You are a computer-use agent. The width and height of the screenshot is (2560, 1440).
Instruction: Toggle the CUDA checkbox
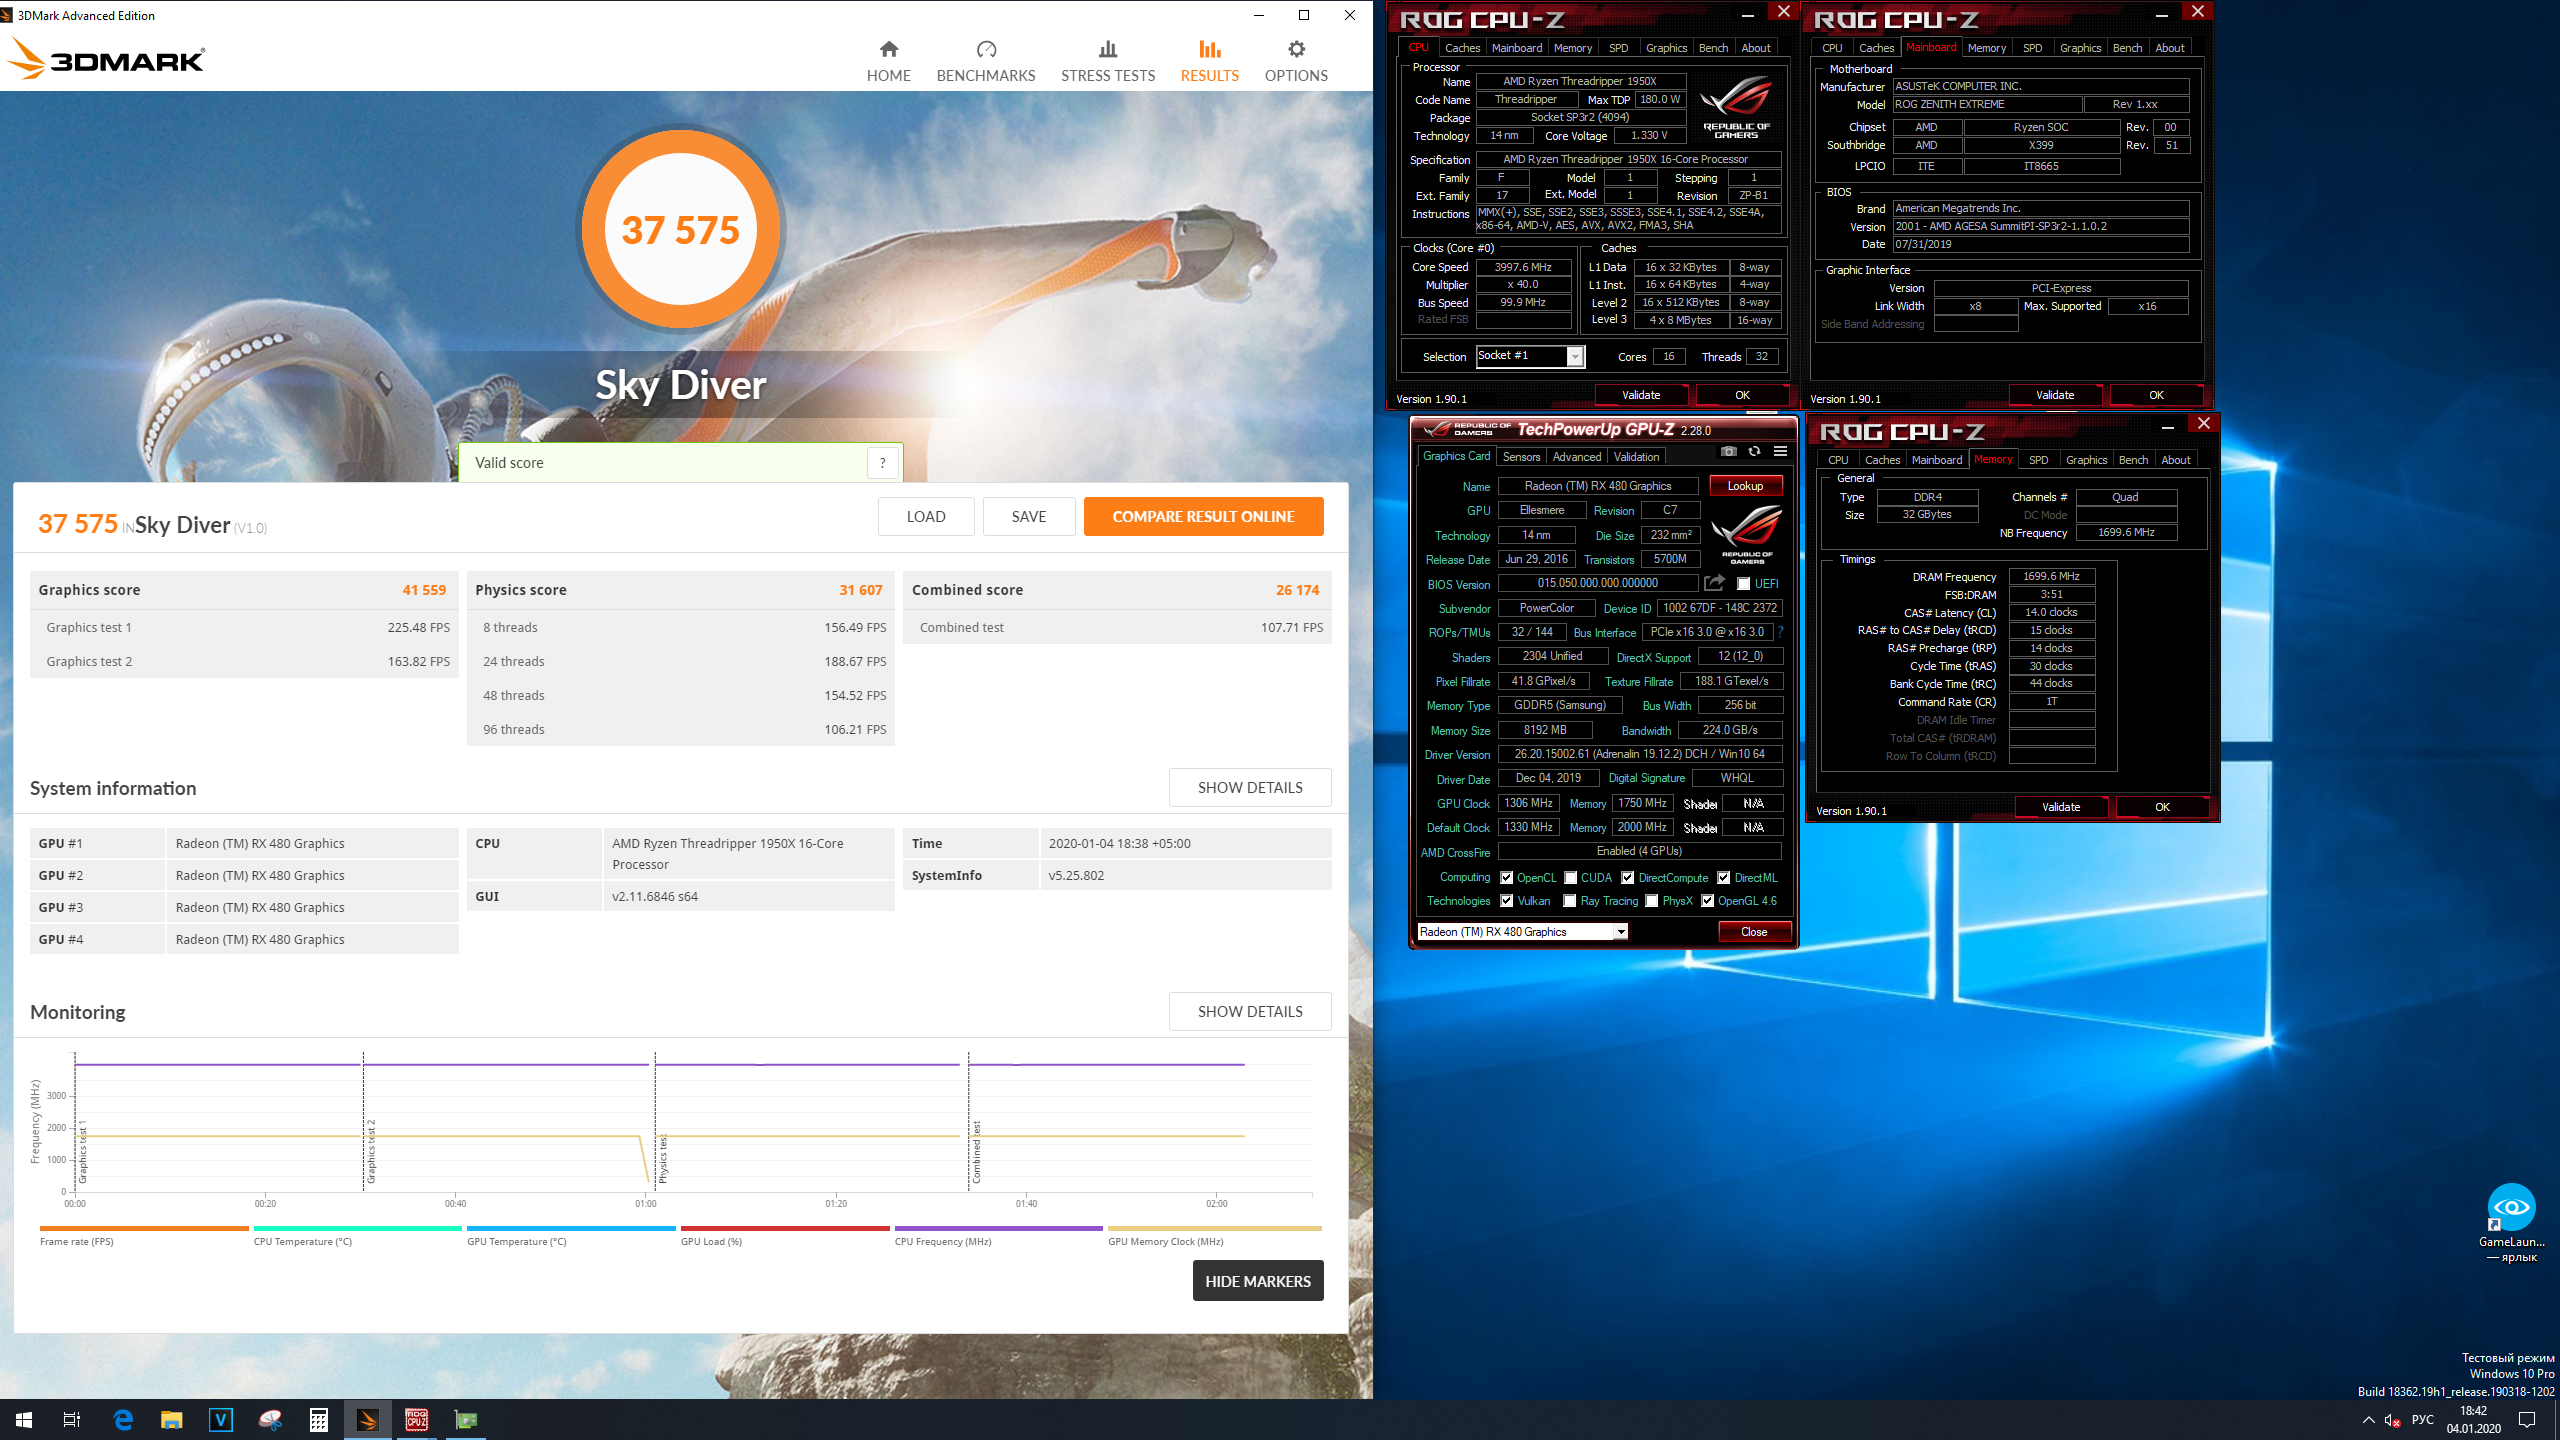[1571, 878]
